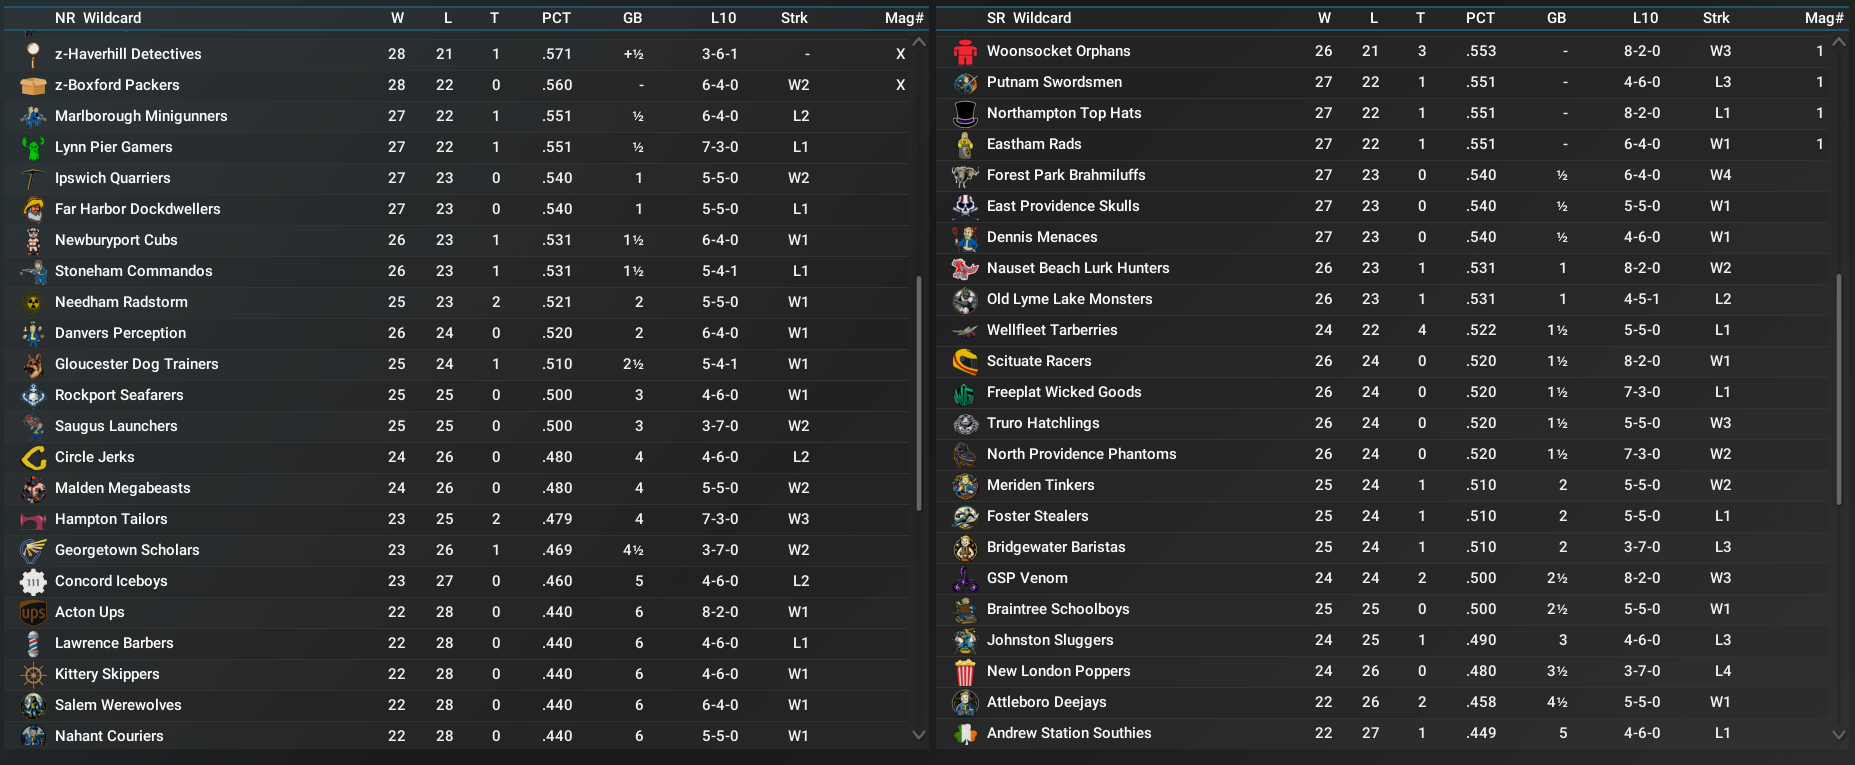Viewport: 1855px width, 765px height.
Task: Click the Concord Iceboys logo
Action: (33, 582)
